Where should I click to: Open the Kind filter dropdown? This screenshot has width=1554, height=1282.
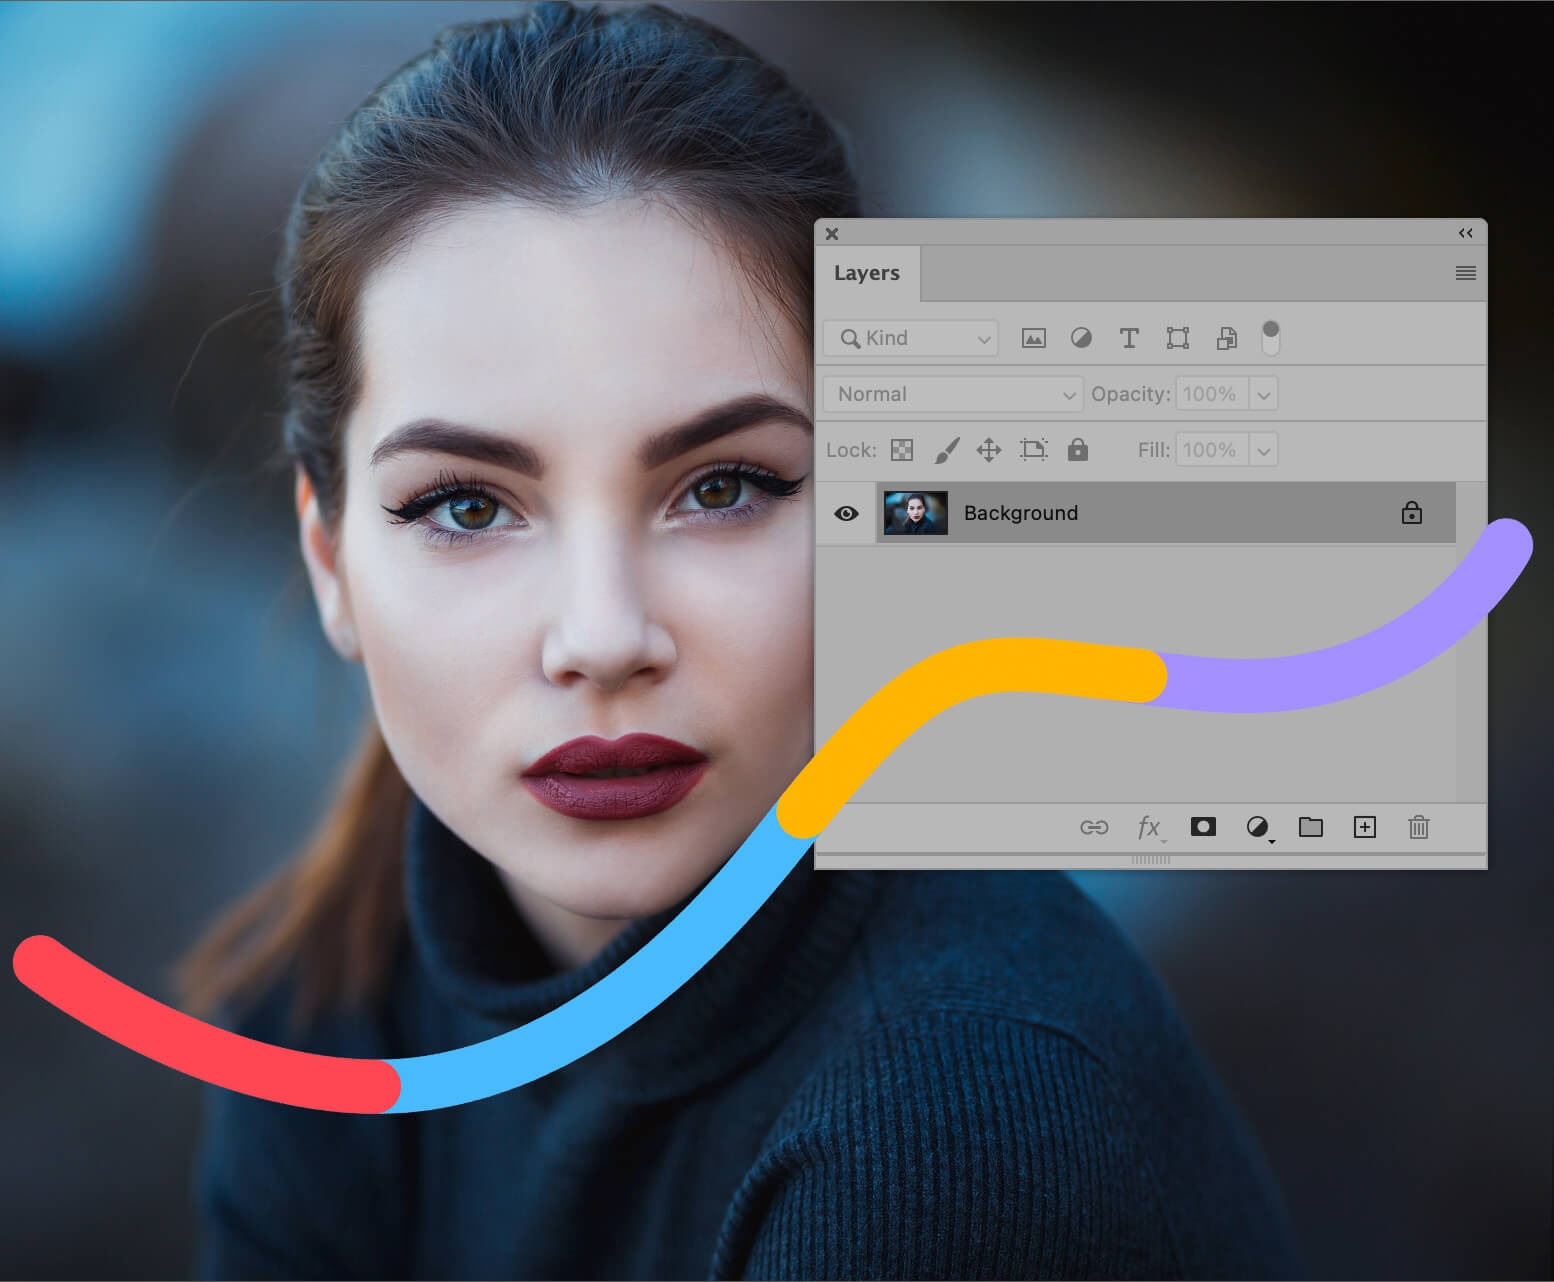click(x=911, y=338)
